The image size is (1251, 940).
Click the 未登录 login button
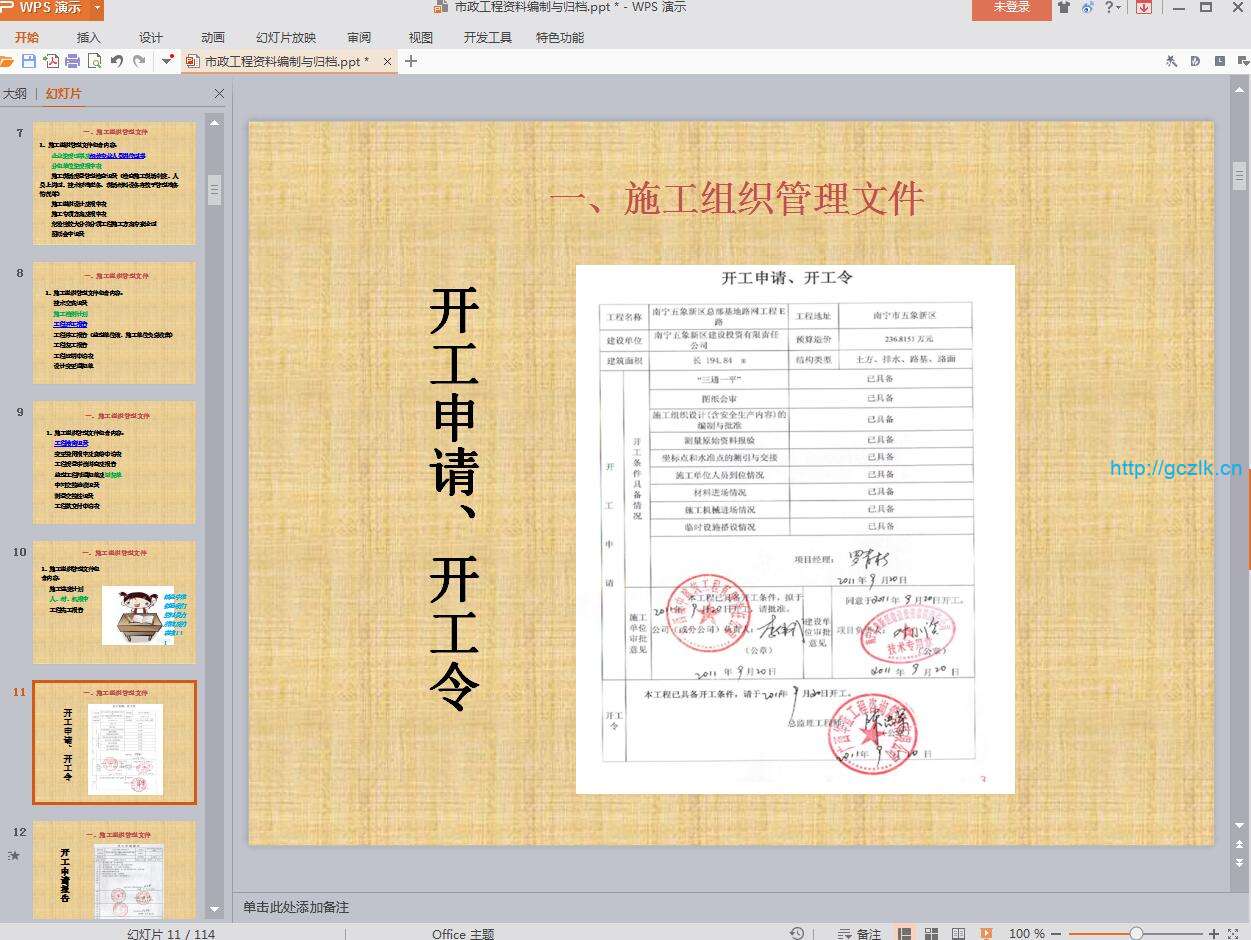[x=1011, y=8]
